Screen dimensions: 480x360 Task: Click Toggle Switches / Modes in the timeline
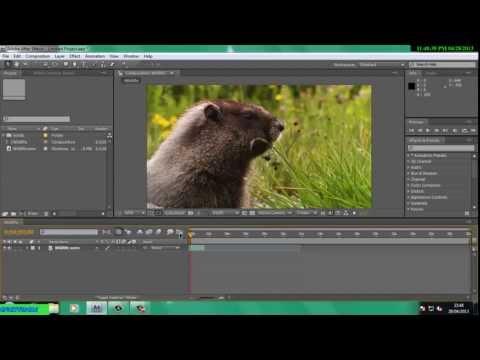click(117, 298)
